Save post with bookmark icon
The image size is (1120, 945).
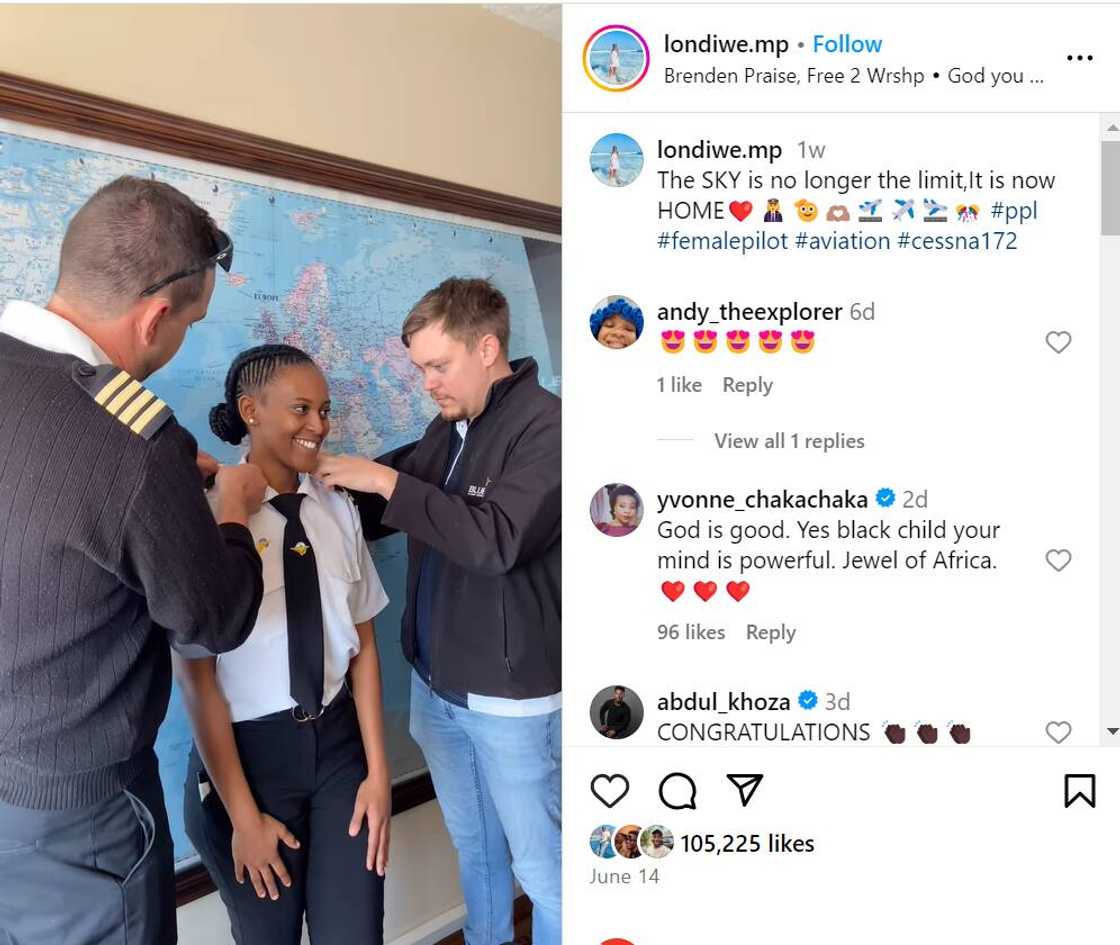click(x=1079, y=791)
